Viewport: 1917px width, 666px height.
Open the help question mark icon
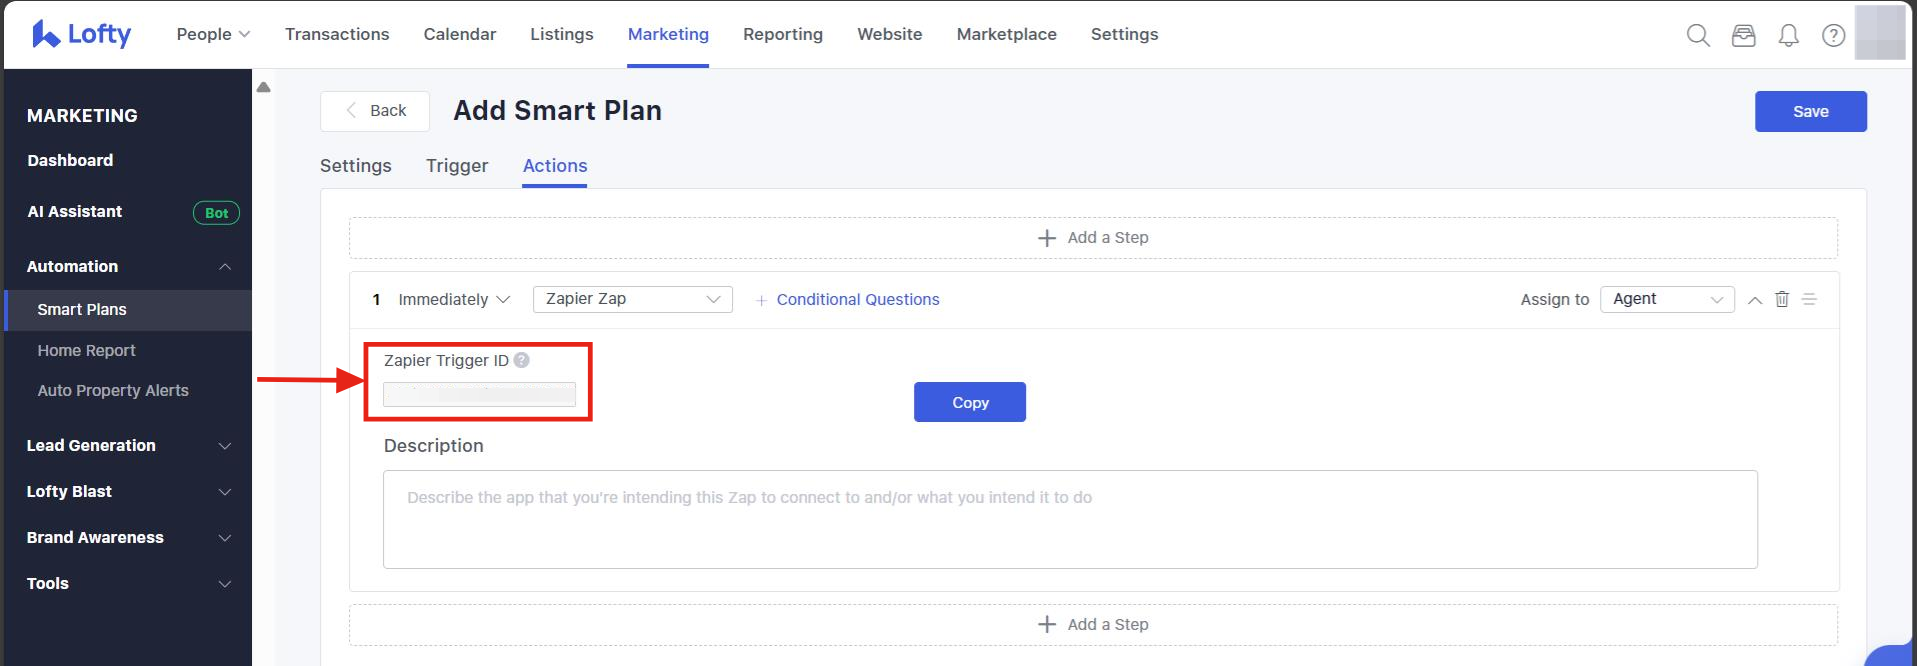click(x=1833, y=36)
